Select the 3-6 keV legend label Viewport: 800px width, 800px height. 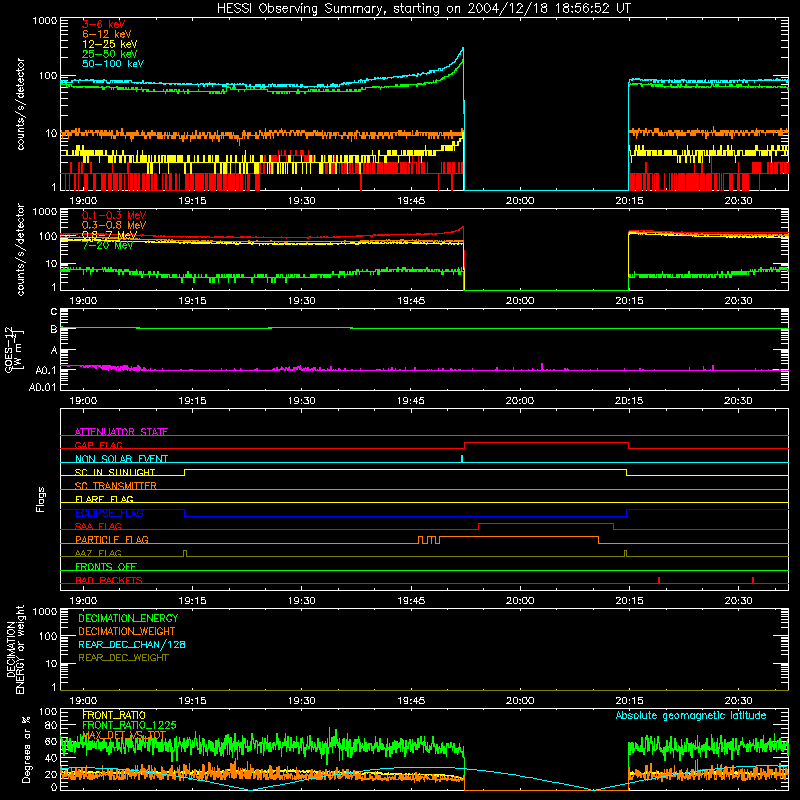[x=103, y=24]
